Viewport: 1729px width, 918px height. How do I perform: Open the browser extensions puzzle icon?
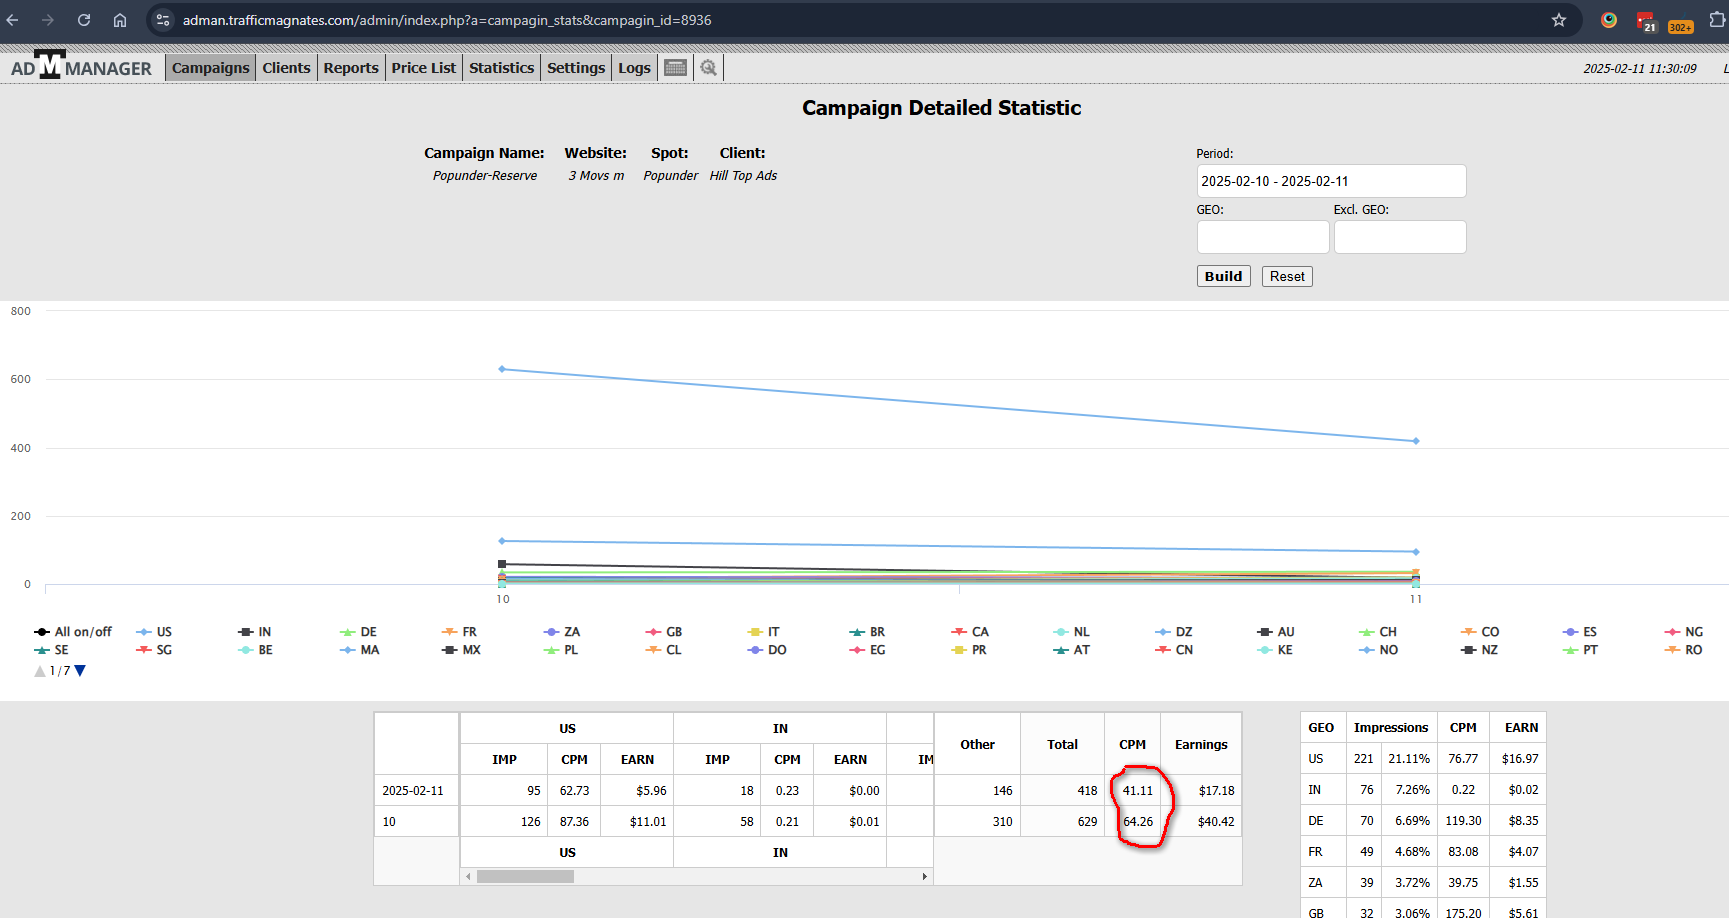click(x=1717, y=20)
